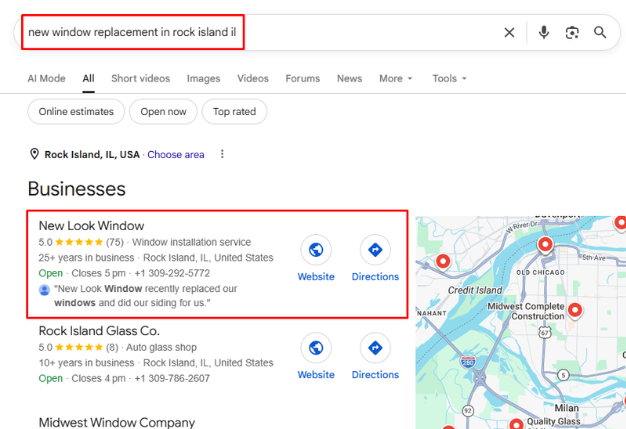Click Website label for Rock Island Glass Co.
626x429 pixels.
point(316,375)
